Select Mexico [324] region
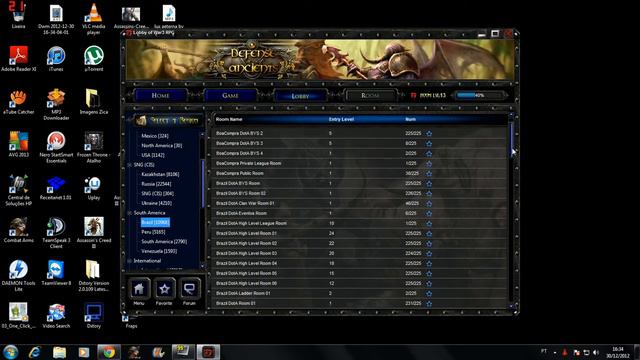 click(x=155, y=136)
